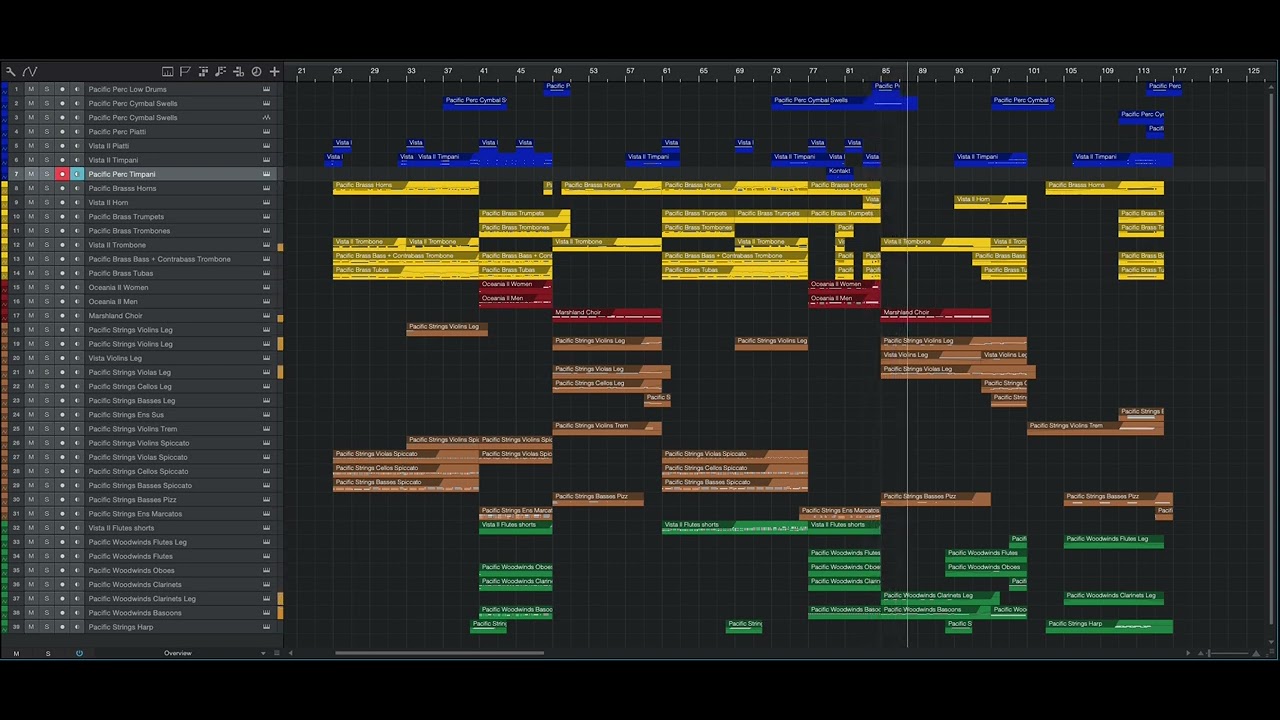Image resolution: width=1280 pixels, height=720 pixels.
Task: Click the Overview label below the tracks
Action: [x=178, y=653]
